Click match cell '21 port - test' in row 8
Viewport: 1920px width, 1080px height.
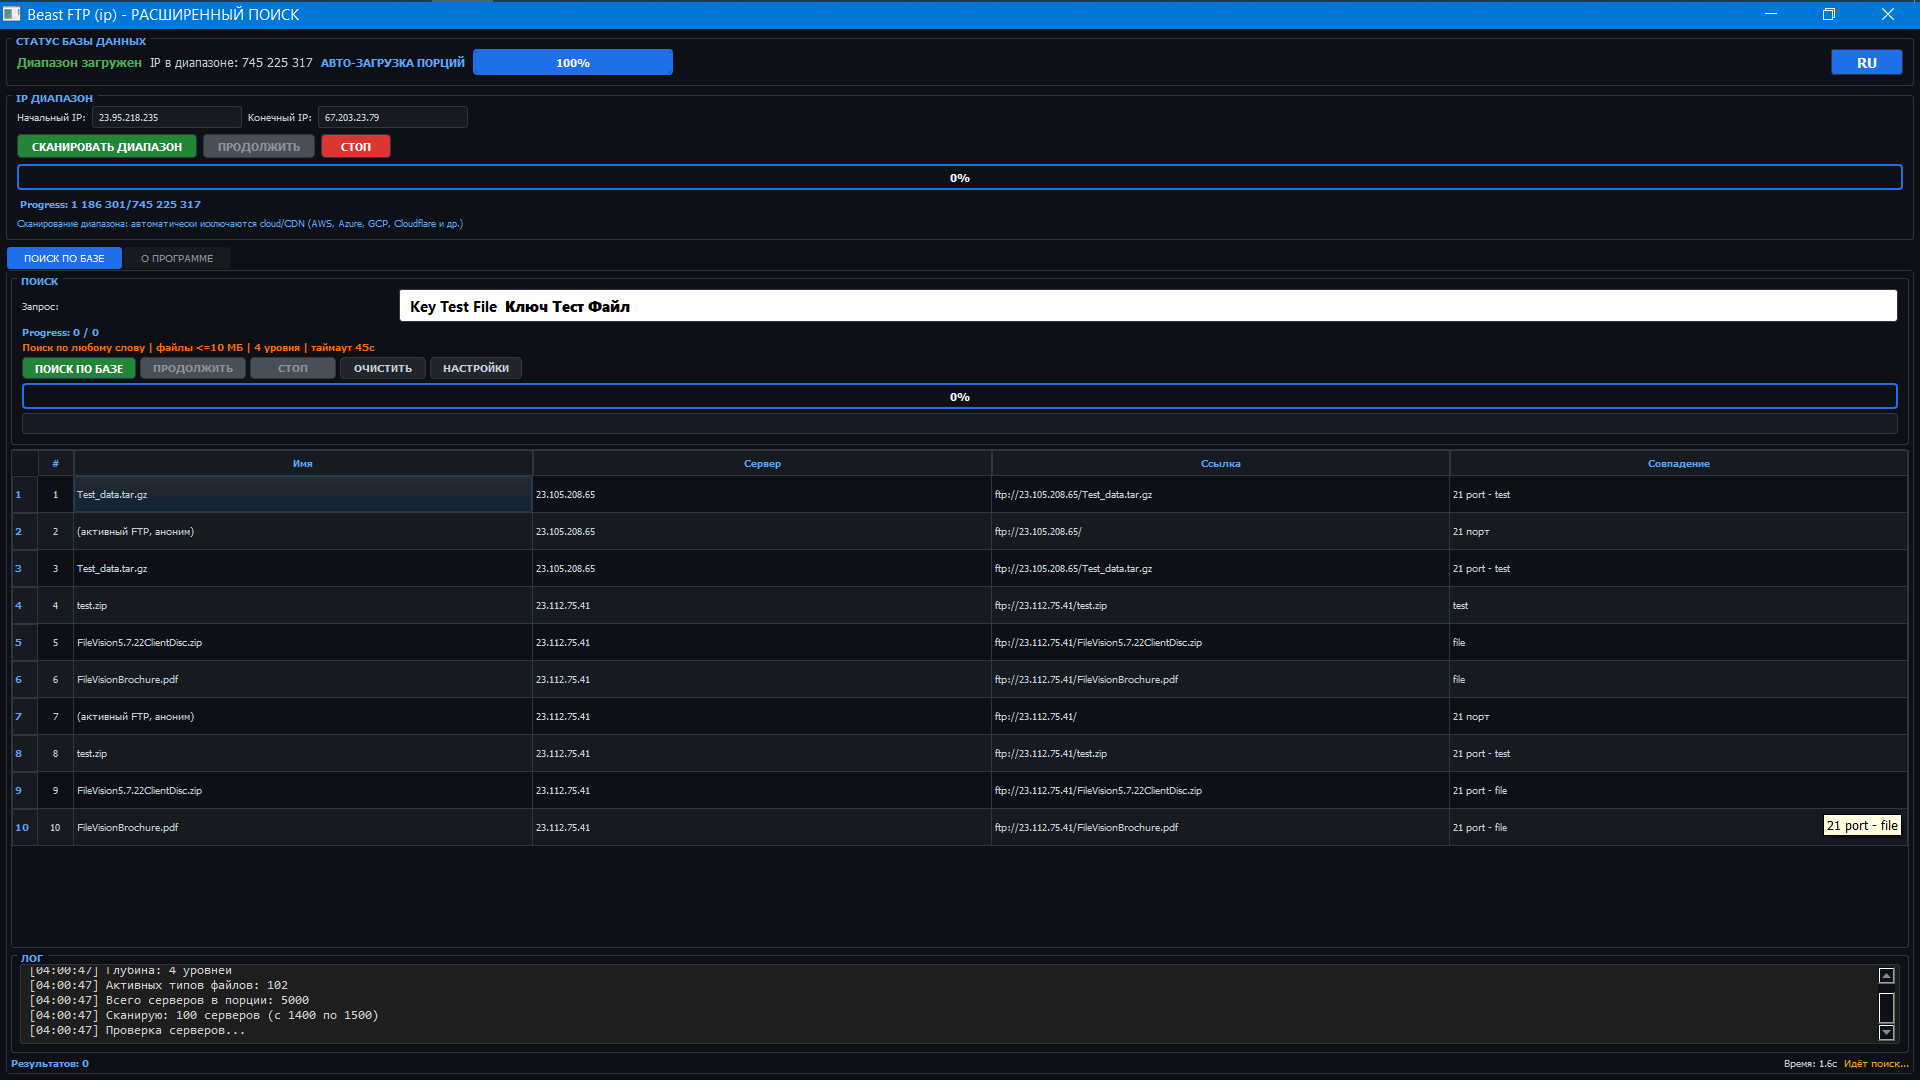click(x=1678, y=753)
